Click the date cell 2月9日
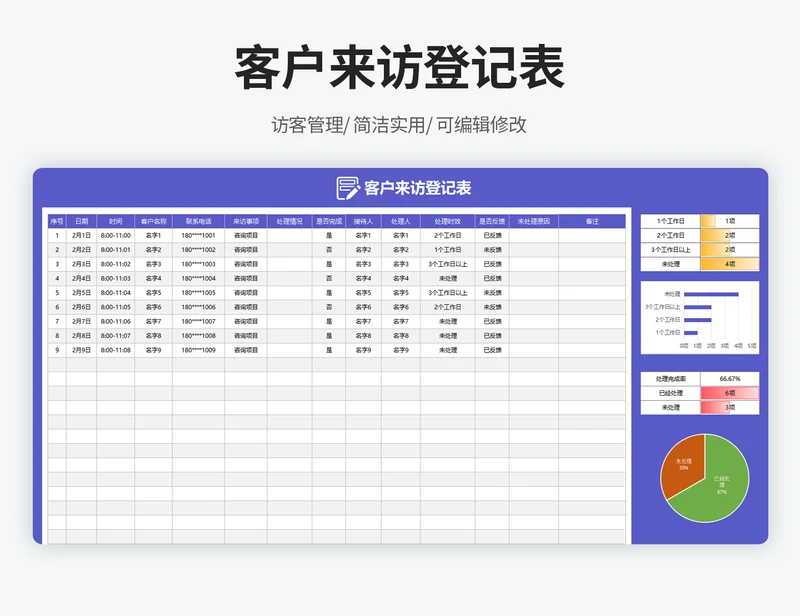The width and height of the screenshot is (800, 616). click(82, 350)
